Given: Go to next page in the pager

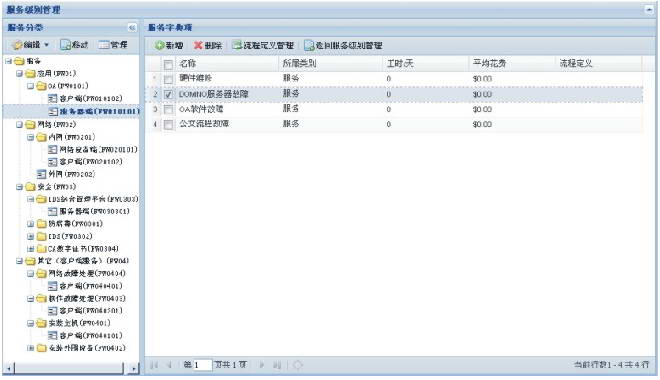Looking at the screenshot, I should click(x=261, y=365).
